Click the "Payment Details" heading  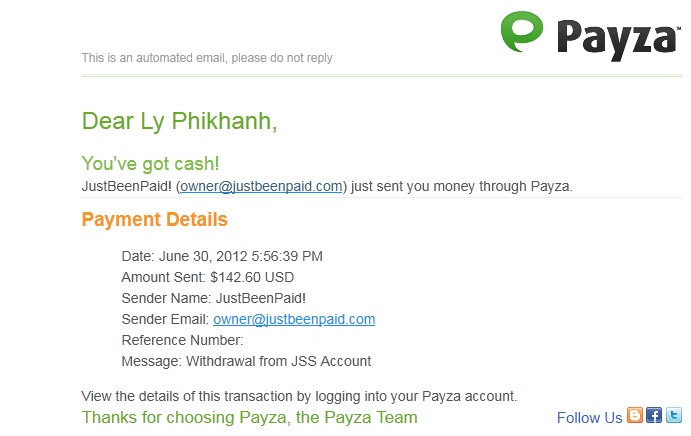click(x=155, y=219)
